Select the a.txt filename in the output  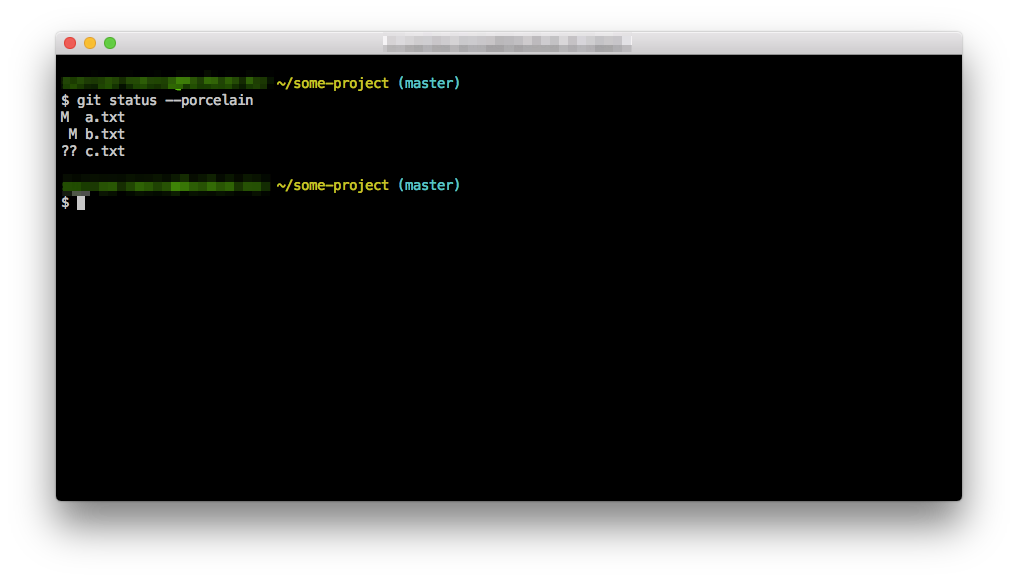pyautogui.click(x=104, y=117)
